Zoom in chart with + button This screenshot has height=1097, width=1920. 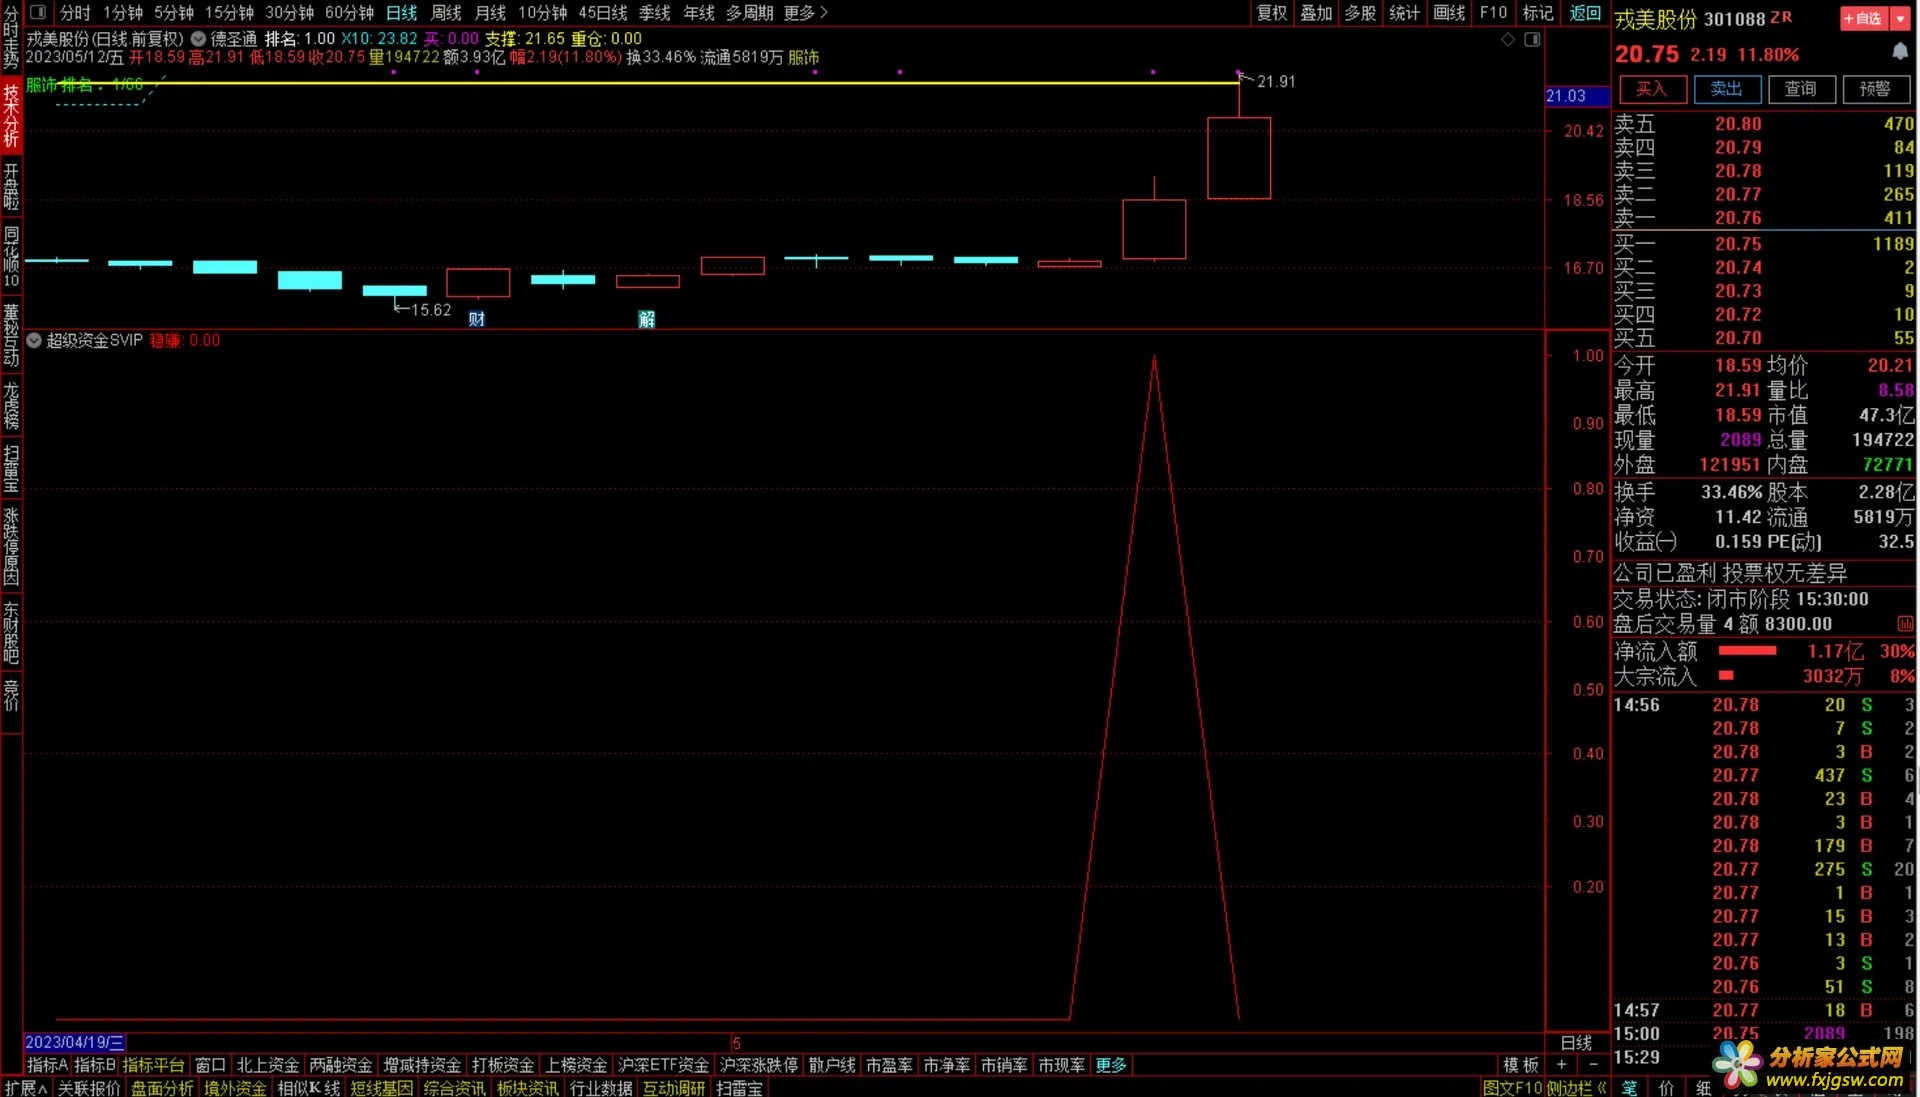pyautogui.click(x=1562, y=1065)
